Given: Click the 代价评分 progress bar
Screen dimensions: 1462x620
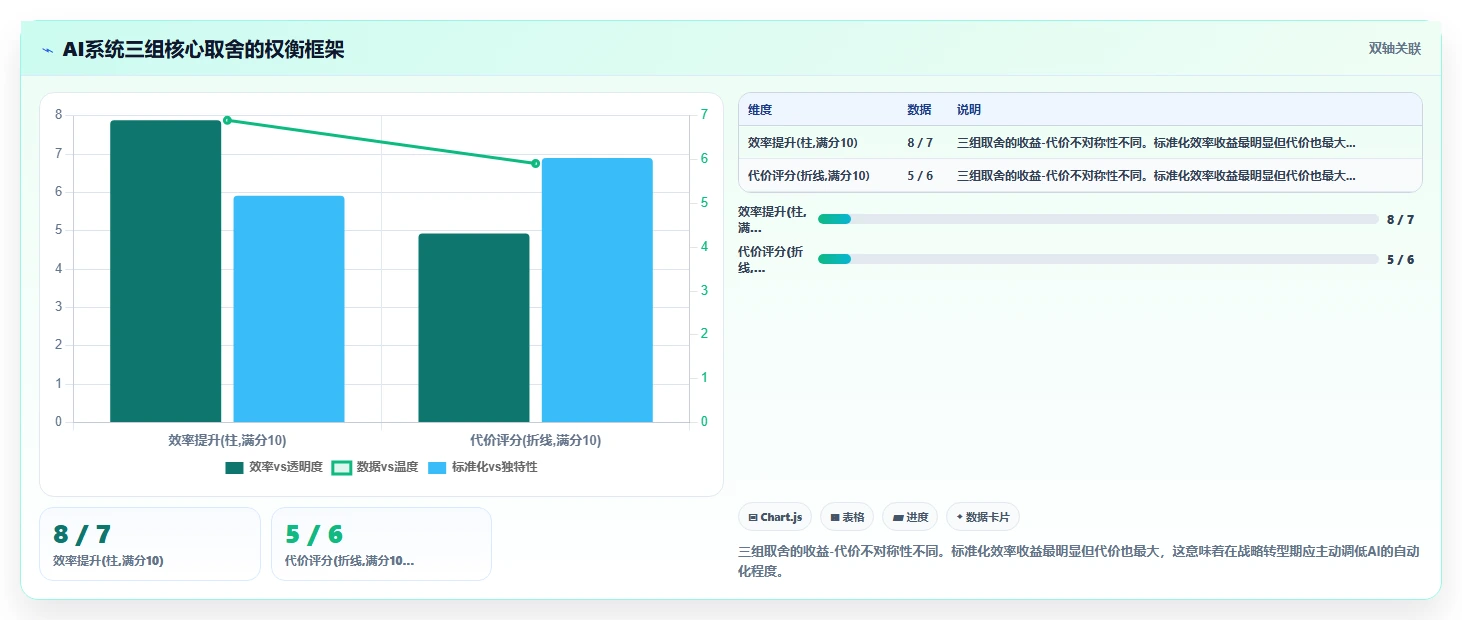Looking at the screenshot, I should tap(1098, 259).
